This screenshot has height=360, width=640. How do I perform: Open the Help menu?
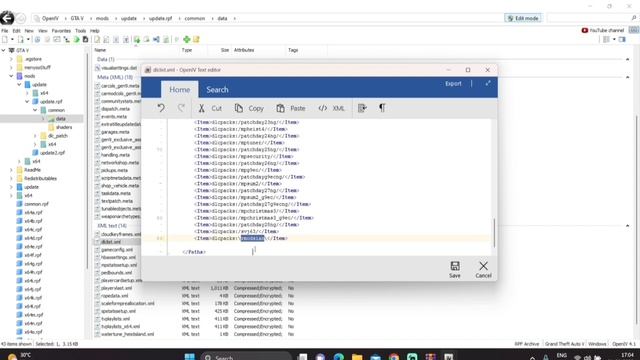tap(95, 31)
